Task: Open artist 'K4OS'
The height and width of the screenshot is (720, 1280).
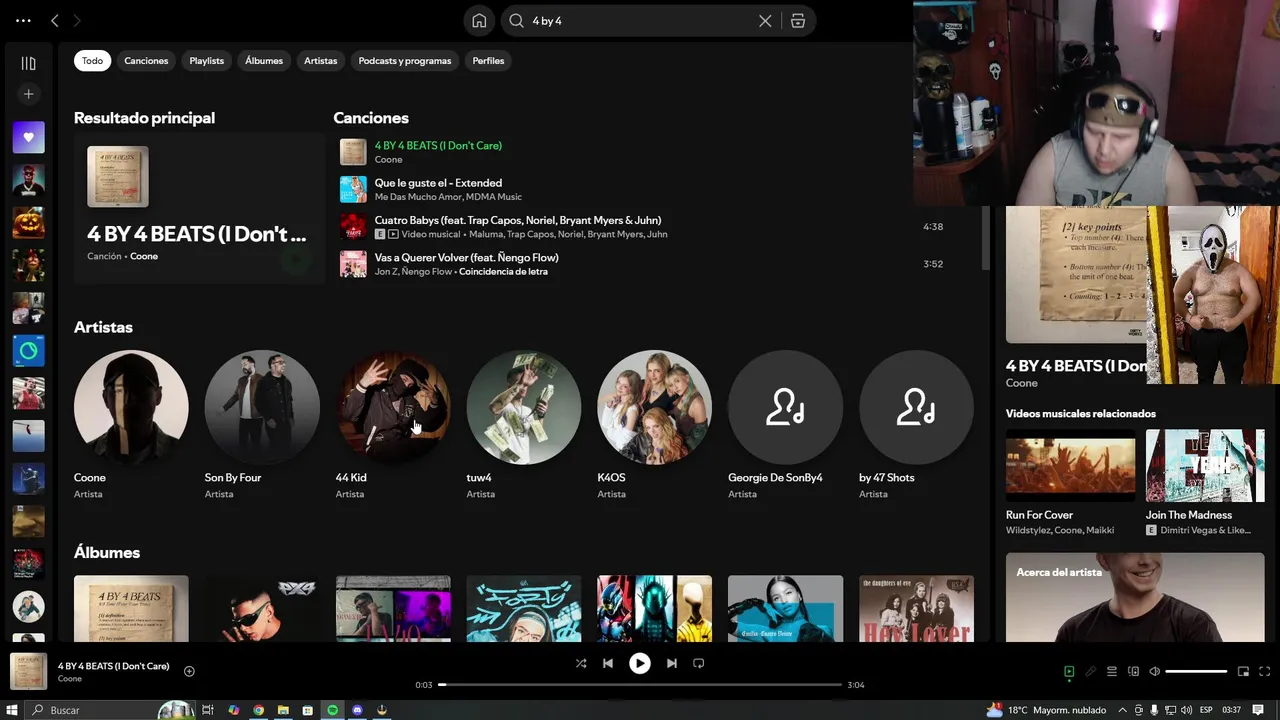Action: pyautogui.click(x=655, y=407)
